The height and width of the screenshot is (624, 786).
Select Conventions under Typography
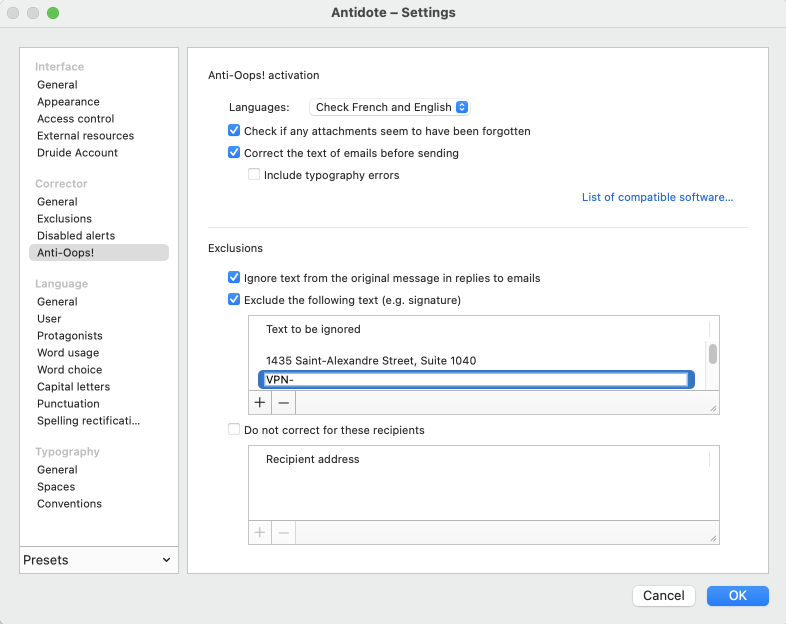69,504
